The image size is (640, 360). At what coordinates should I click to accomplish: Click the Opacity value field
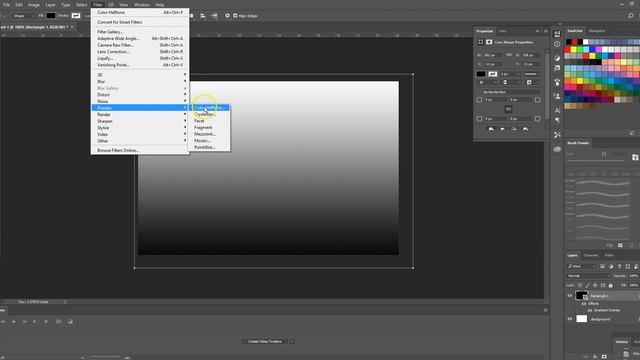(x=633, y=276)
